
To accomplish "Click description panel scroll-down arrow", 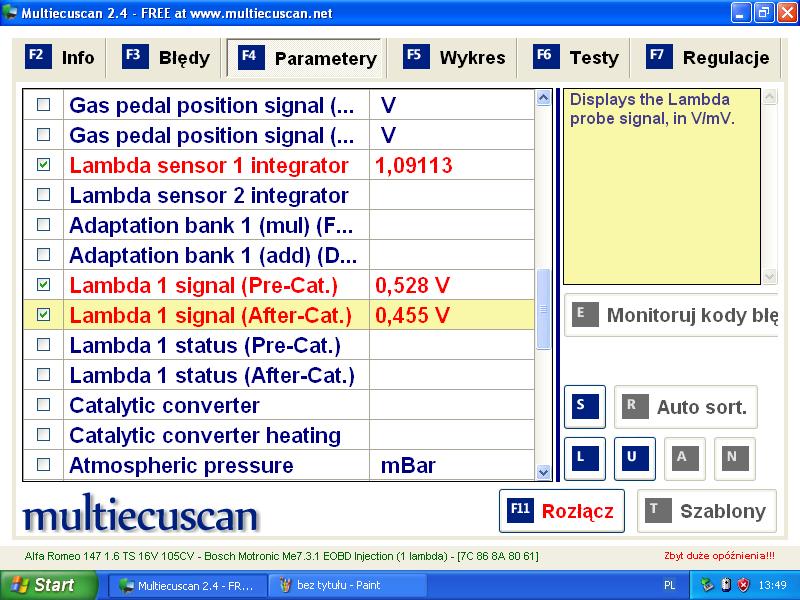I will (769, 276).
